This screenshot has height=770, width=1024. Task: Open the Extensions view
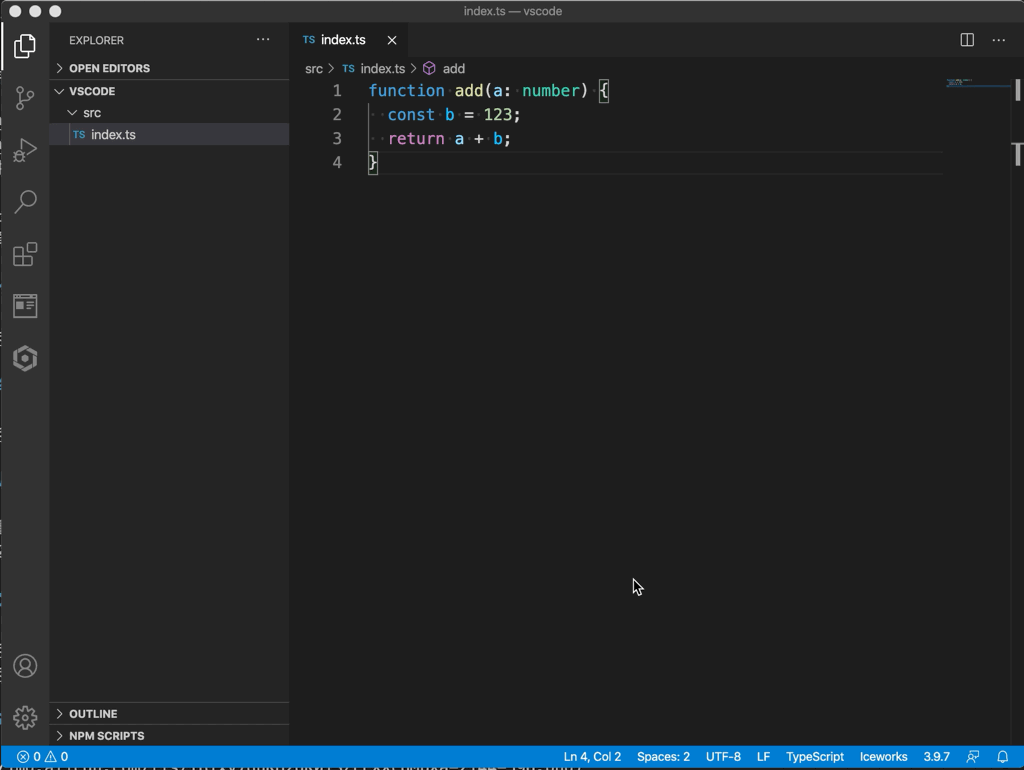[x=25, y=254]
